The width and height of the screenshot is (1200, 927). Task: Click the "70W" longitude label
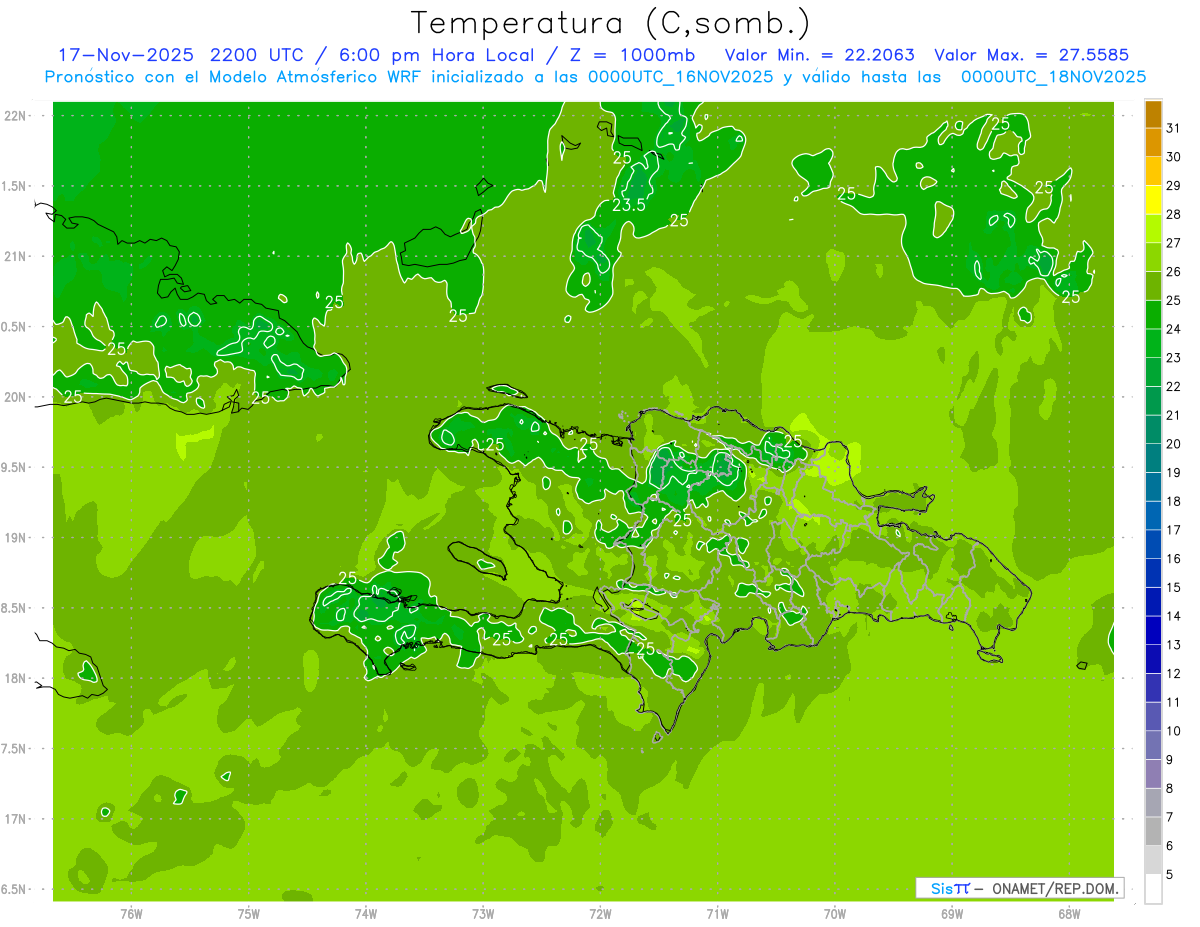pos(835,914)
